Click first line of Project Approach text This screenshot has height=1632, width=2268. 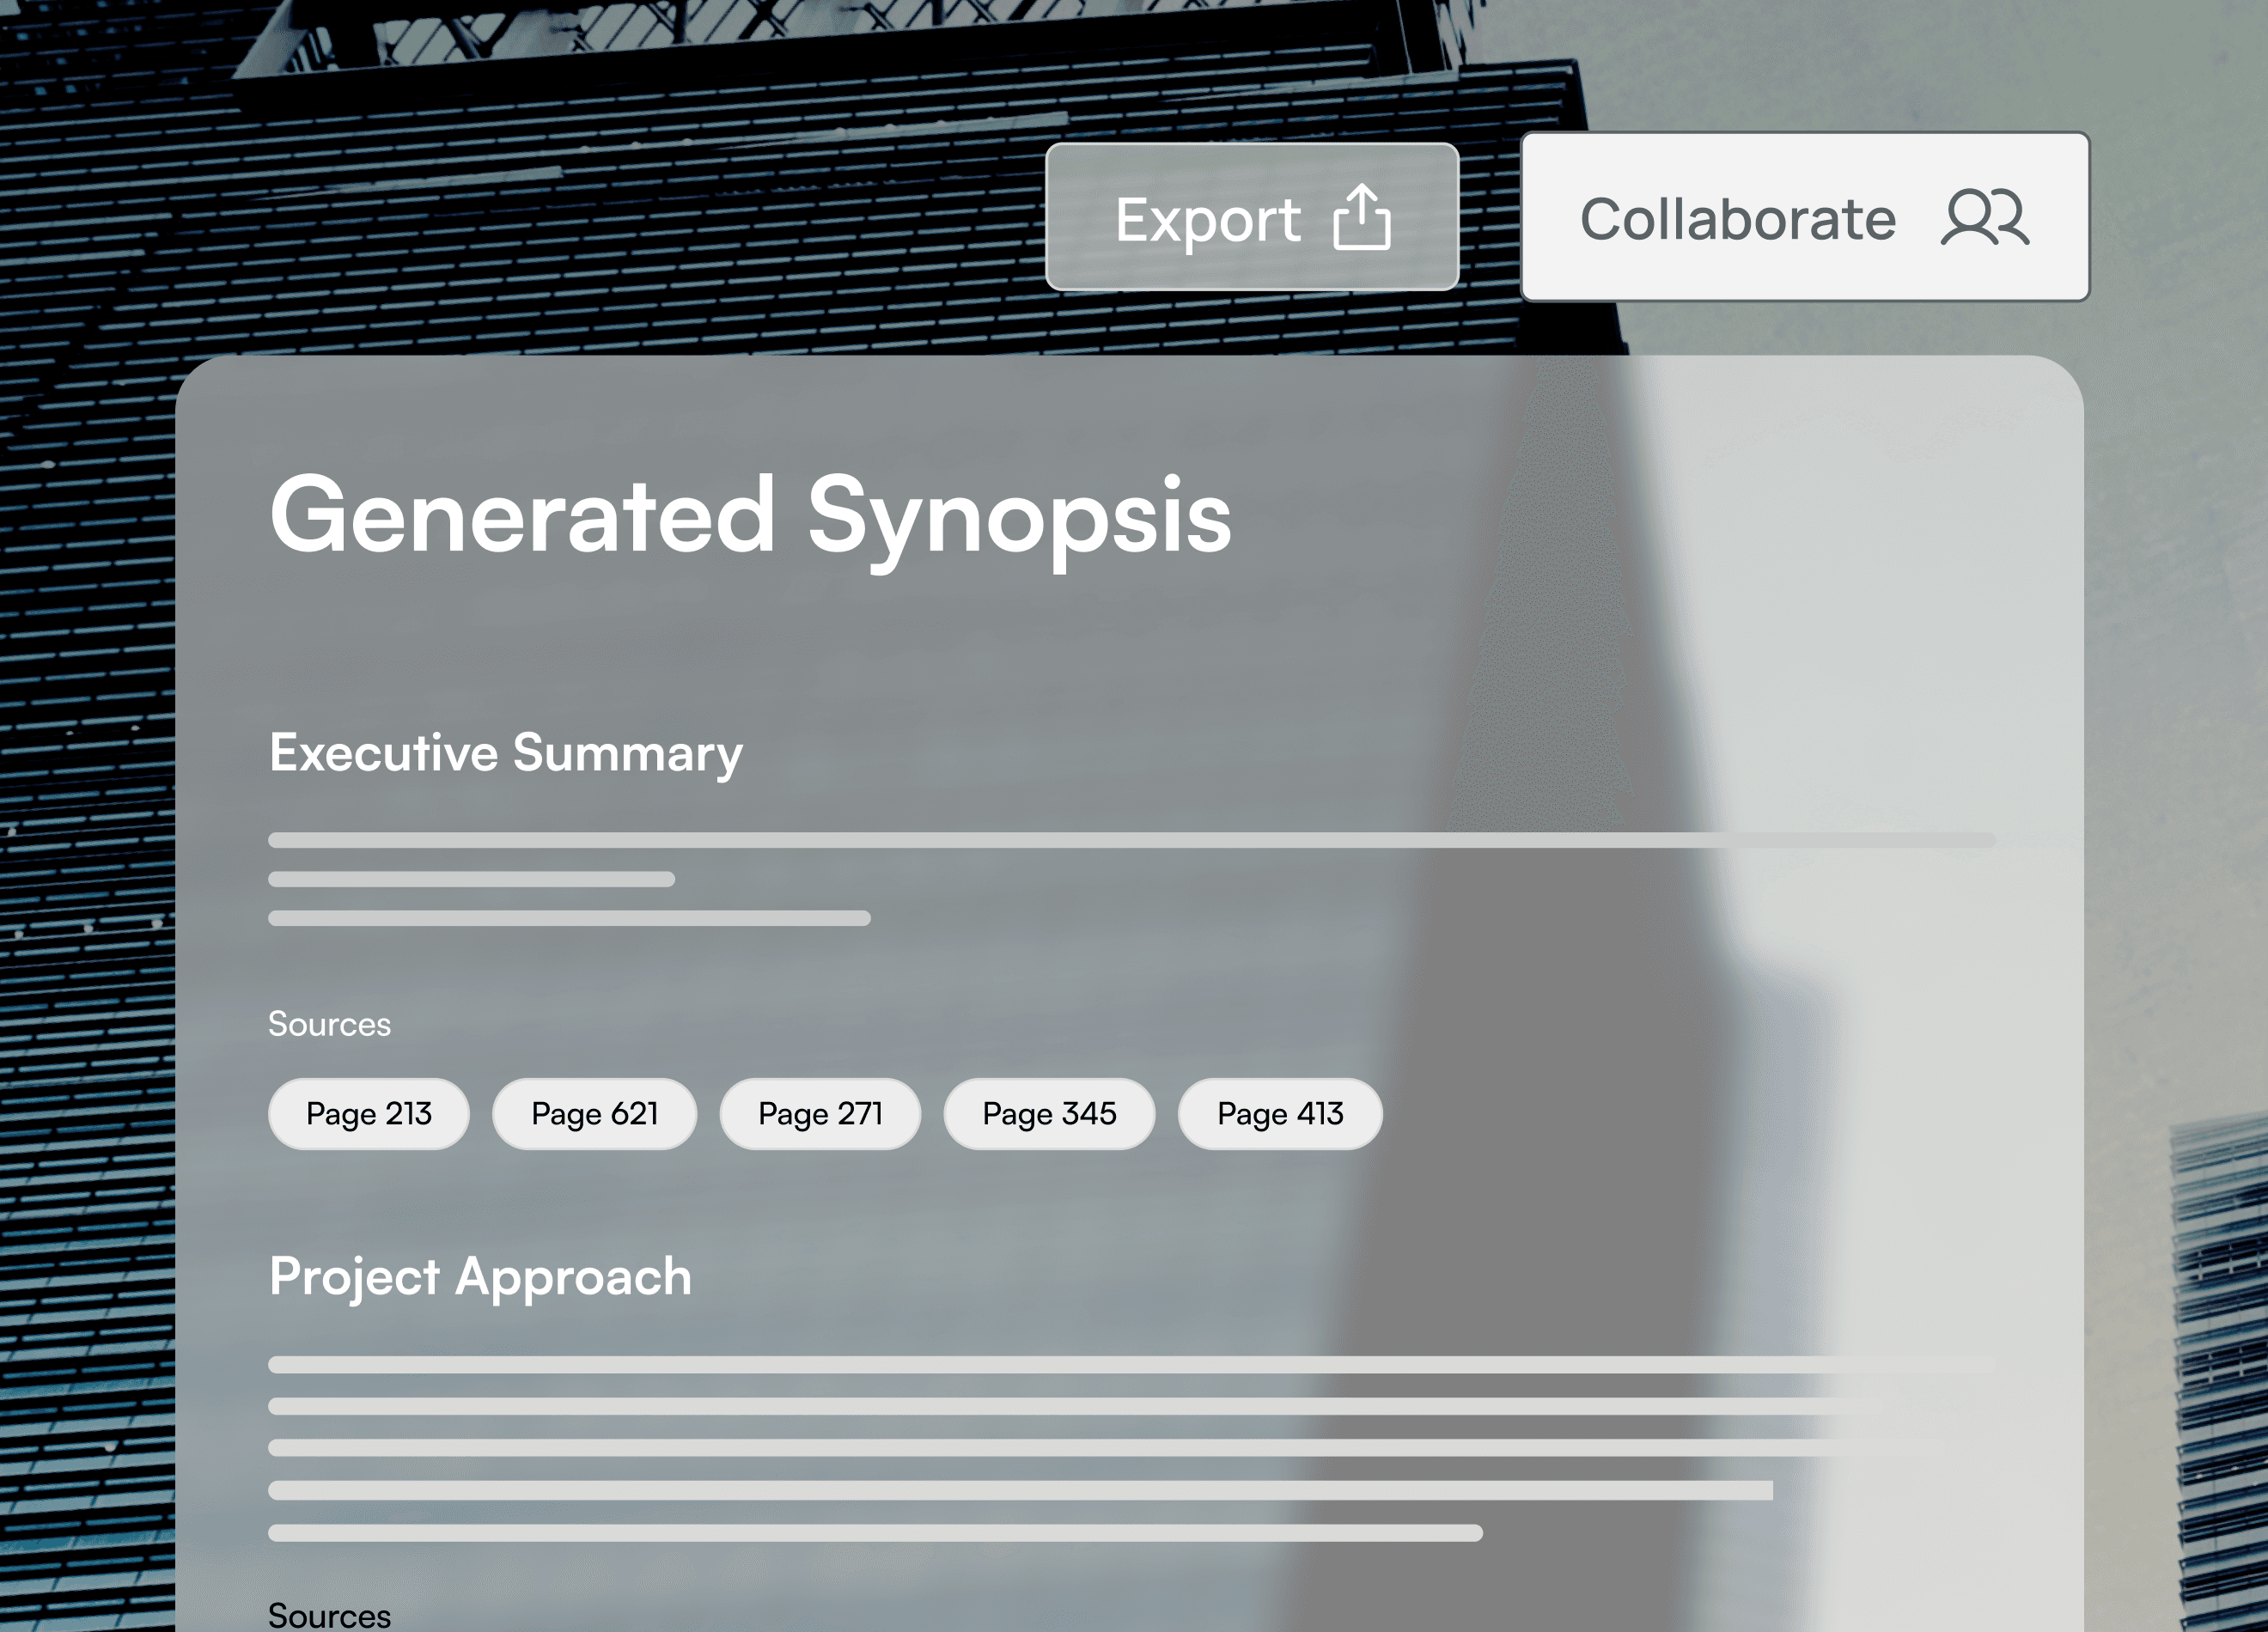click(x=1132, y=1365)
